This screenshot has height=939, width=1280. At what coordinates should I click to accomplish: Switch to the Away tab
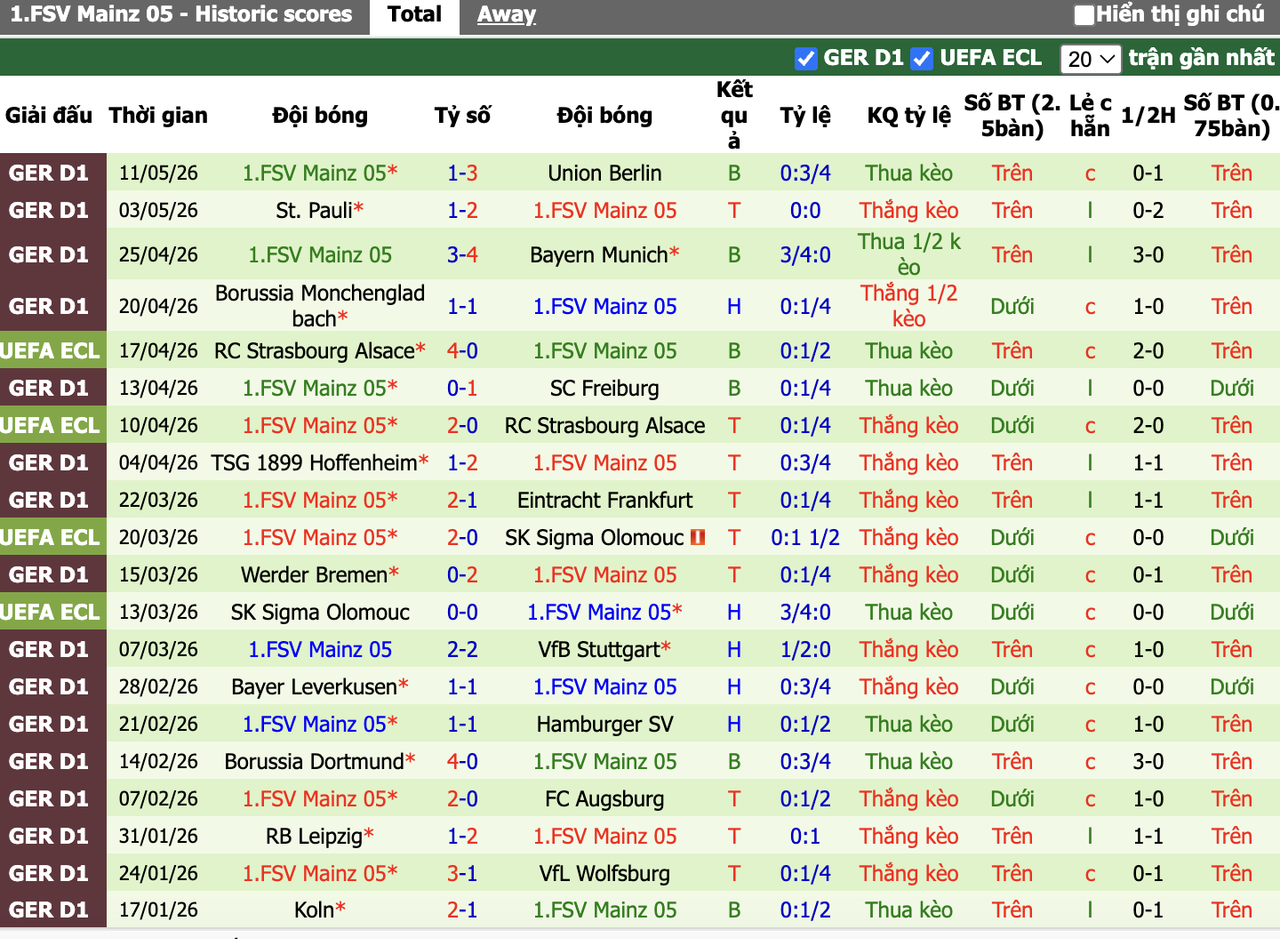click(x=506, y=15)
